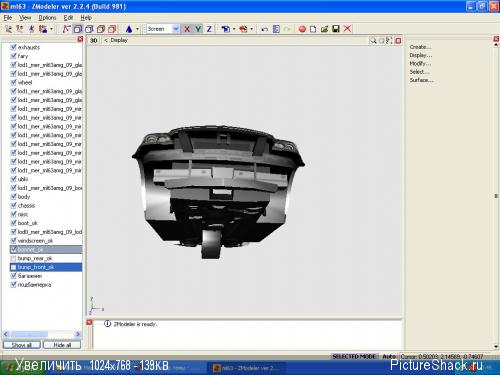Click the blue pivot helper icon
500x375 pixels.
click(x=226, y=29)
